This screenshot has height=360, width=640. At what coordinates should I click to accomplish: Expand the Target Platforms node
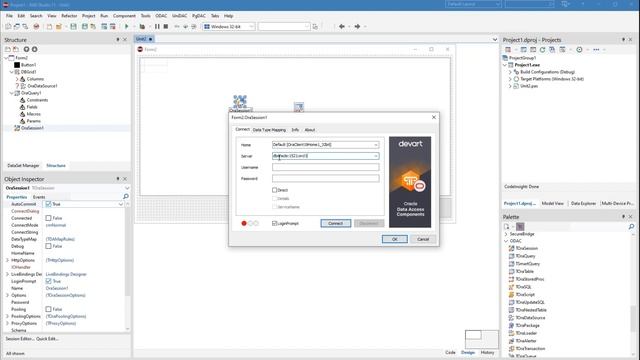coord(510,79)
